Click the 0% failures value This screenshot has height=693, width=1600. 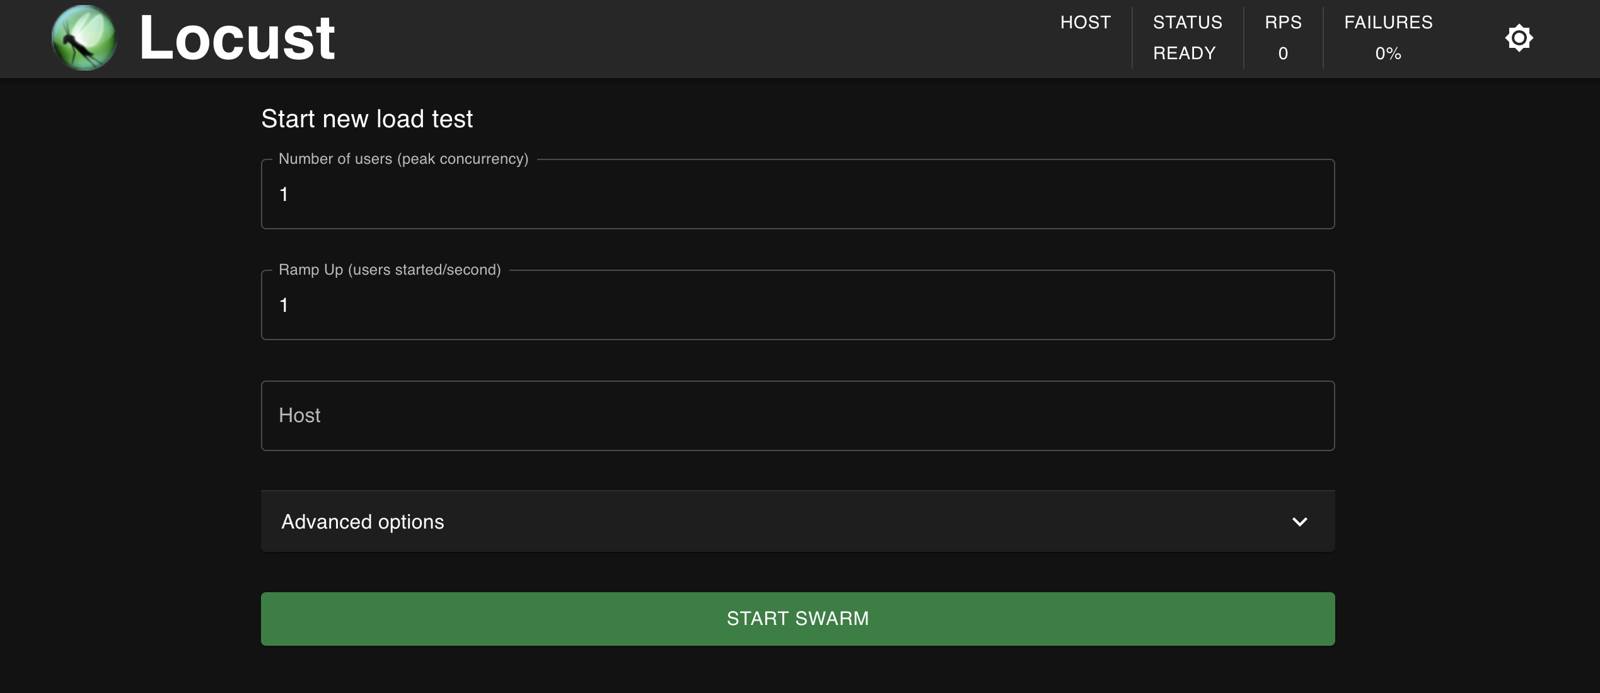(x=1389, y=52)
